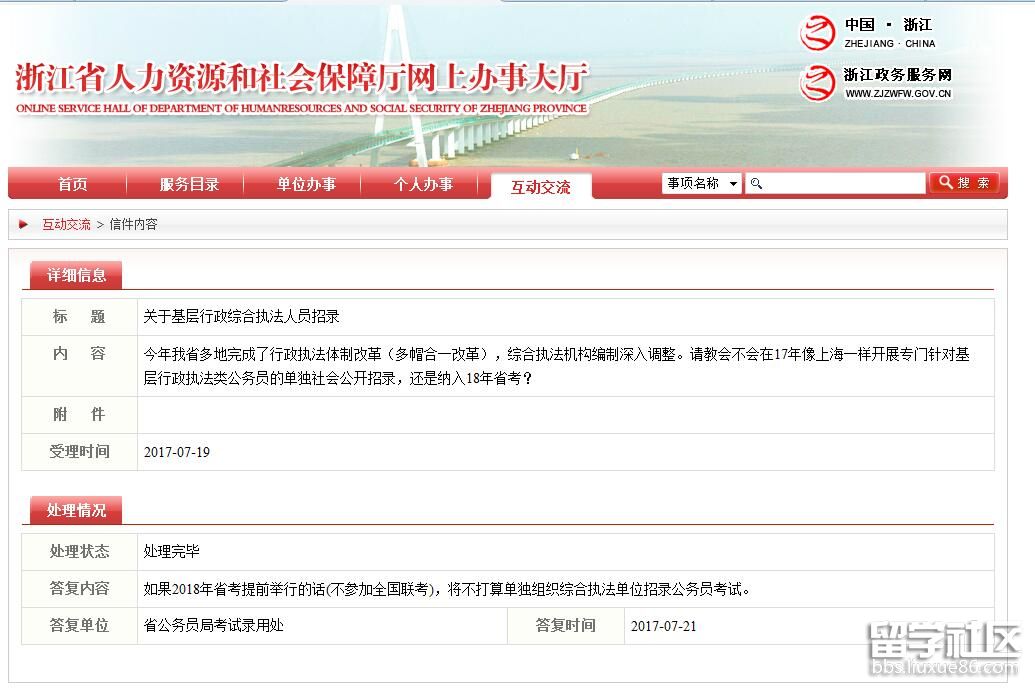This screenshot has width=1035, height=689.
Task: Select the 个人办事 navigation tab
Action: pos(423,185)
